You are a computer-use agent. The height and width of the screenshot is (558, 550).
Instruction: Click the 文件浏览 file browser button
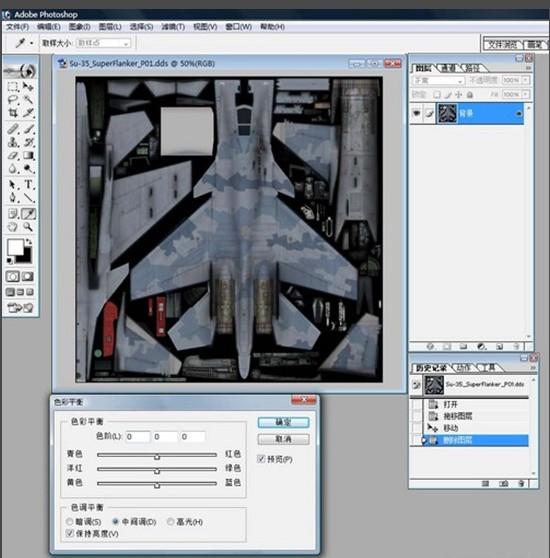[x=503, y=44]
